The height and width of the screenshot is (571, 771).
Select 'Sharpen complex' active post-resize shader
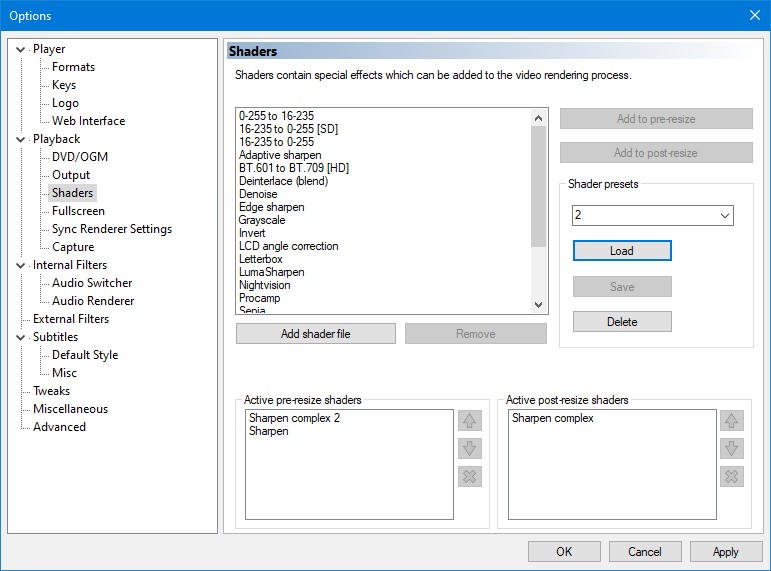point(553,418)
